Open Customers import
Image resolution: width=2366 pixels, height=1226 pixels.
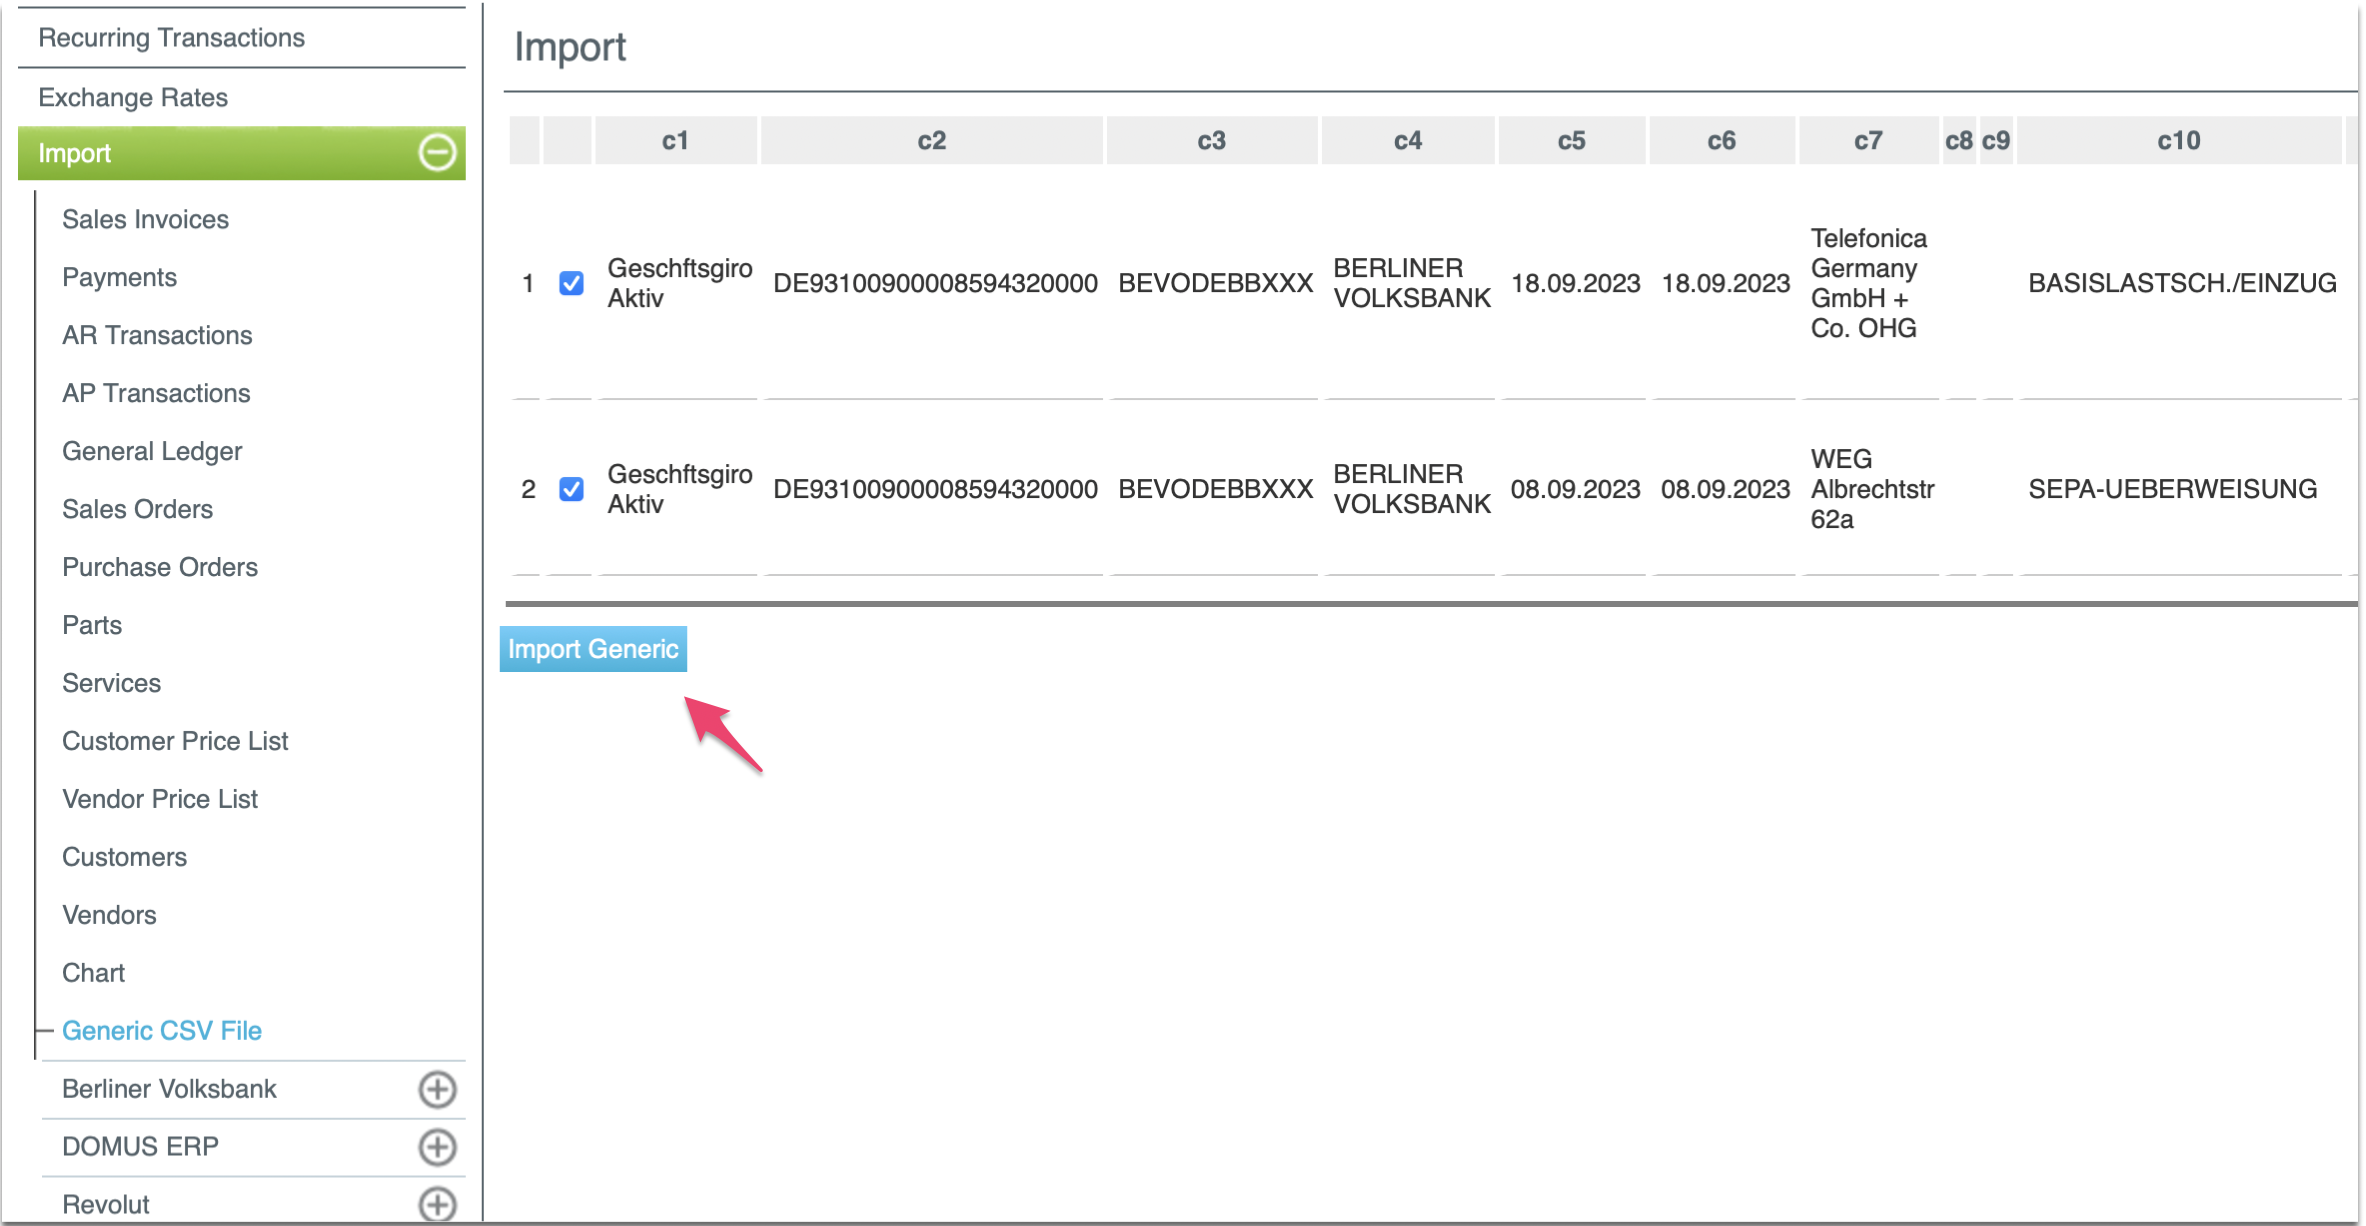click(124, 857)
